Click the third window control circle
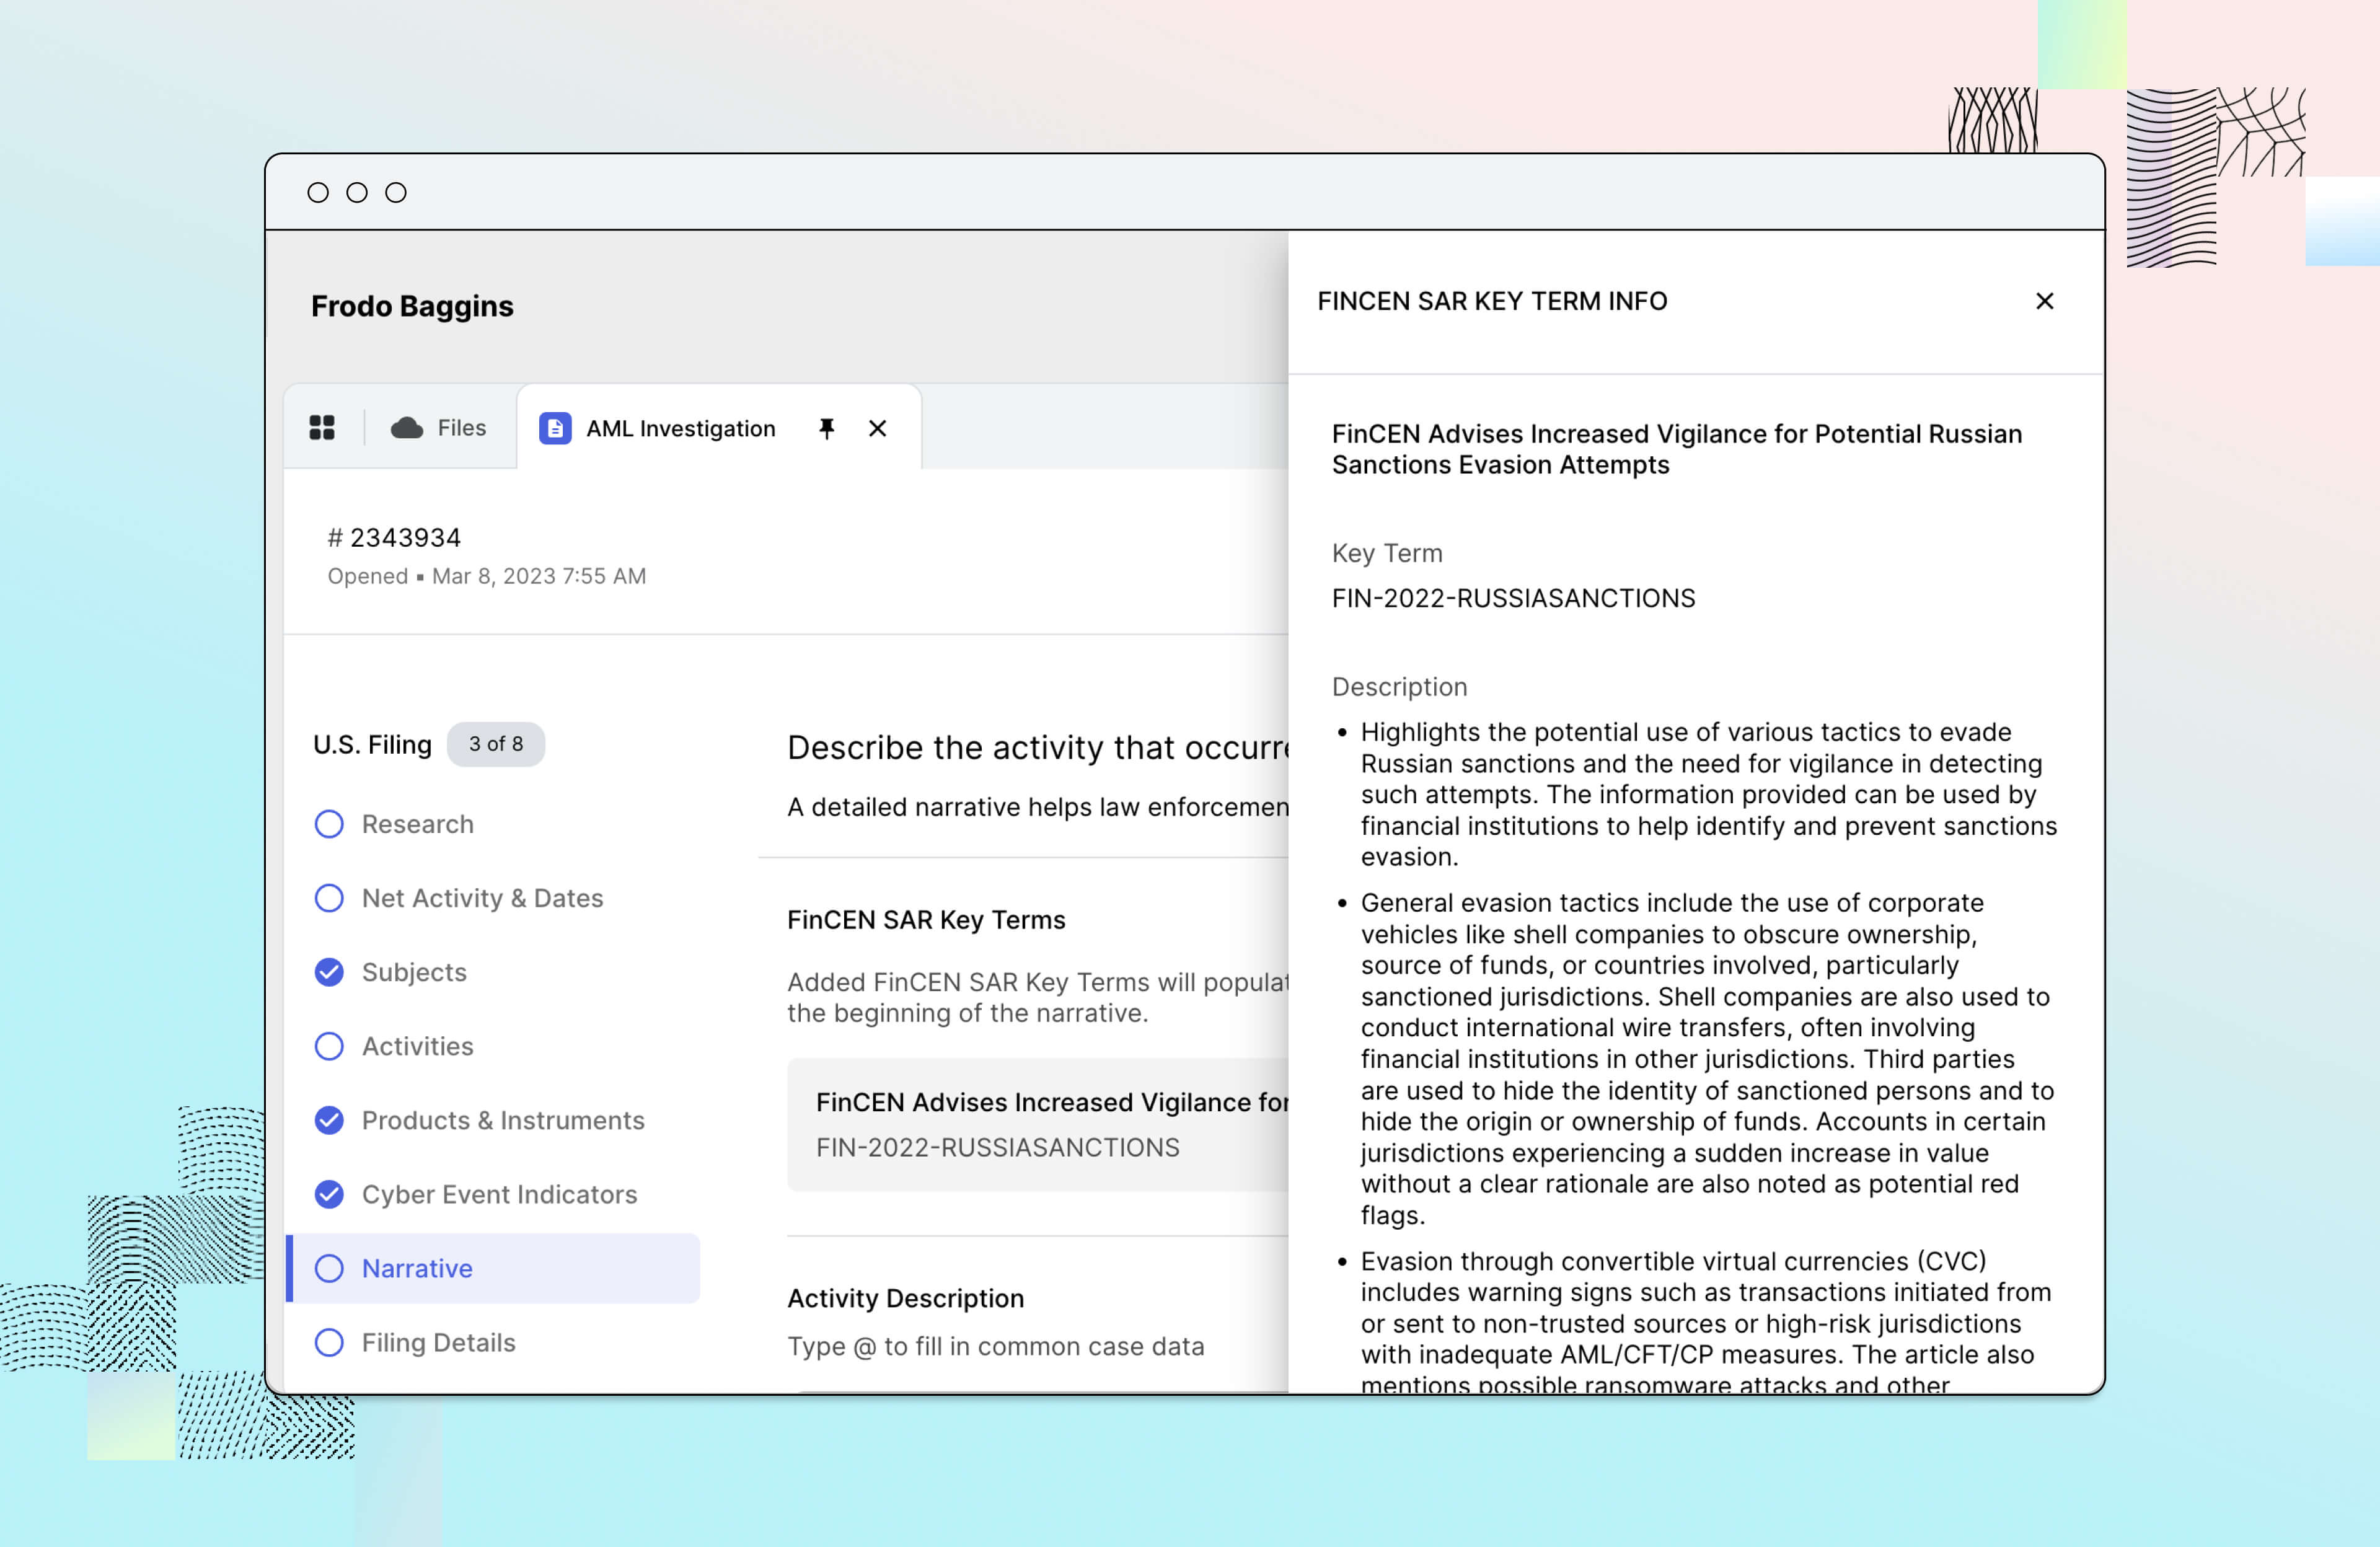Screen dimensions: 2380x1547 pyautogui.click(x=396, y=192)
